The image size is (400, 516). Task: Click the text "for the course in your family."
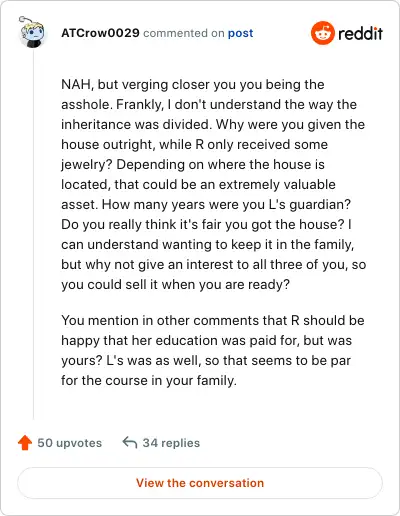point(149,380)
